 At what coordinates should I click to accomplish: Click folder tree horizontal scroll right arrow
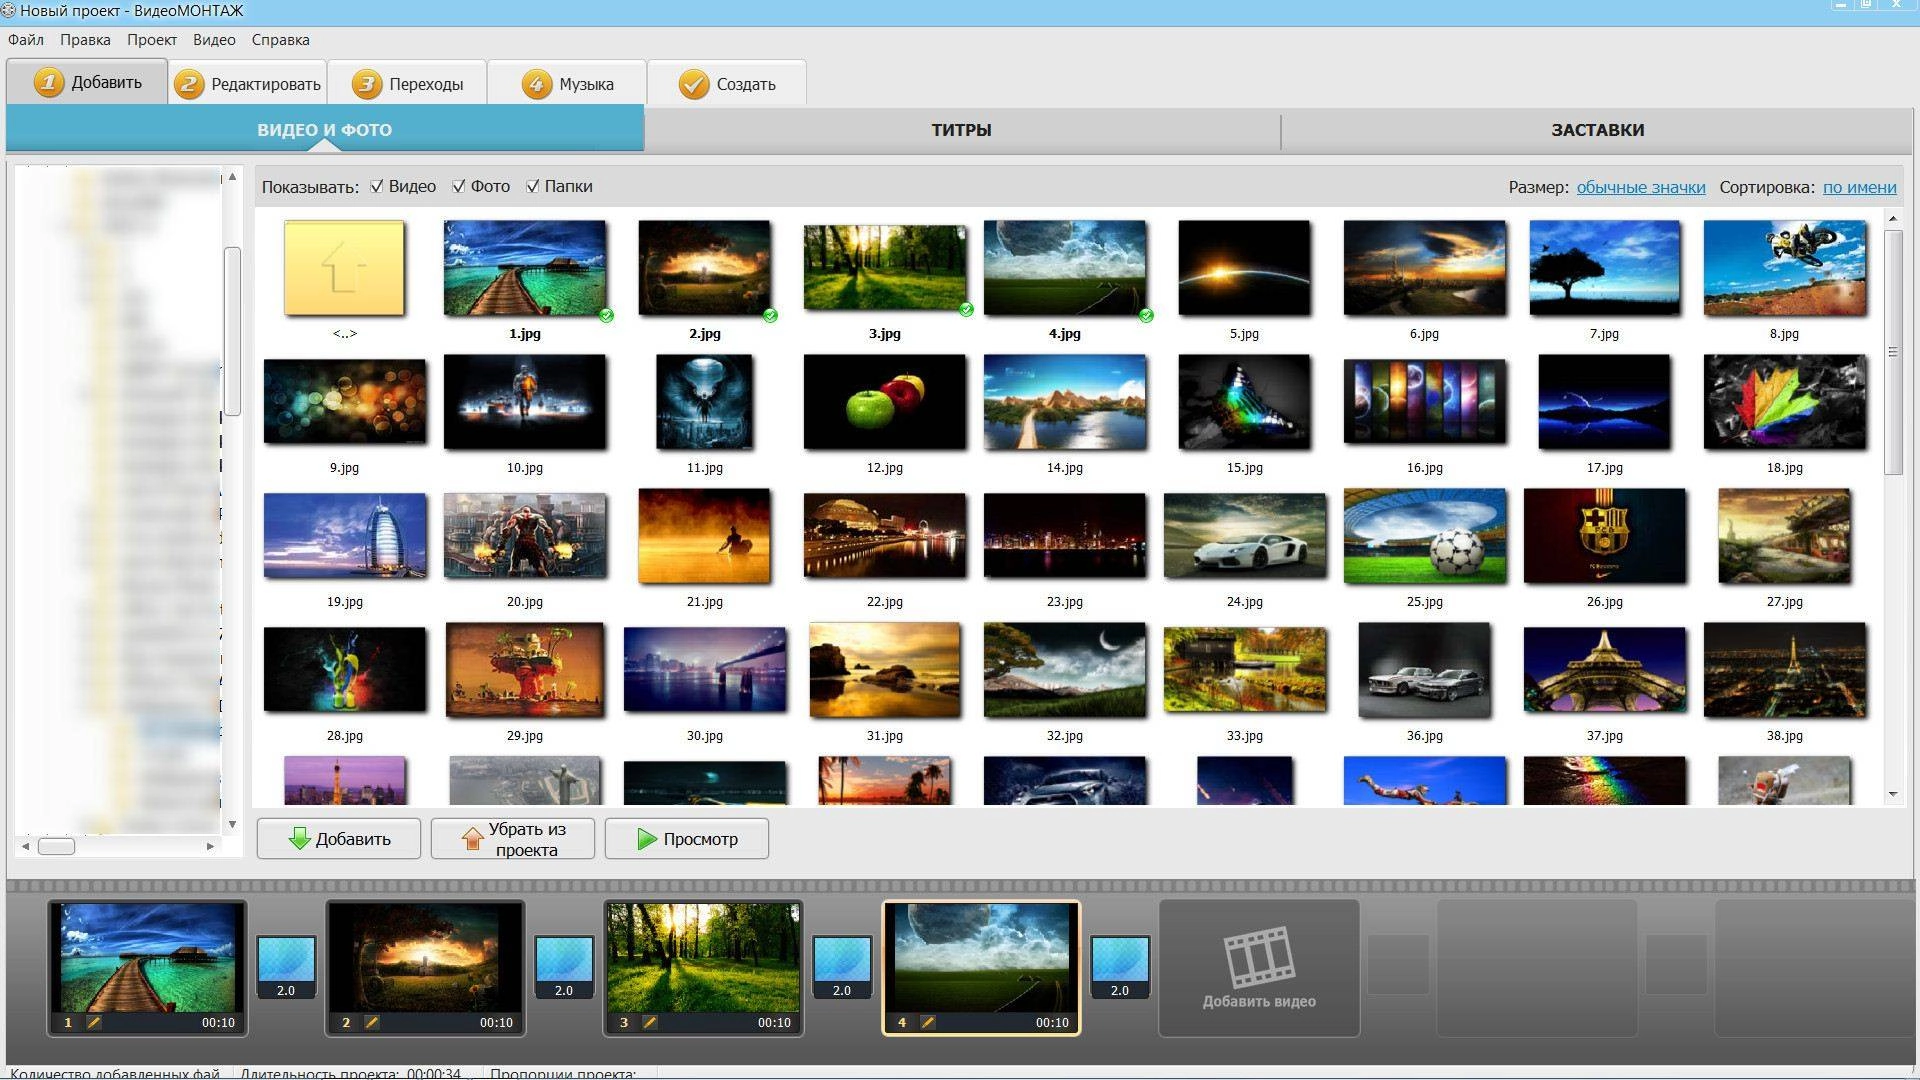(210, 846)
